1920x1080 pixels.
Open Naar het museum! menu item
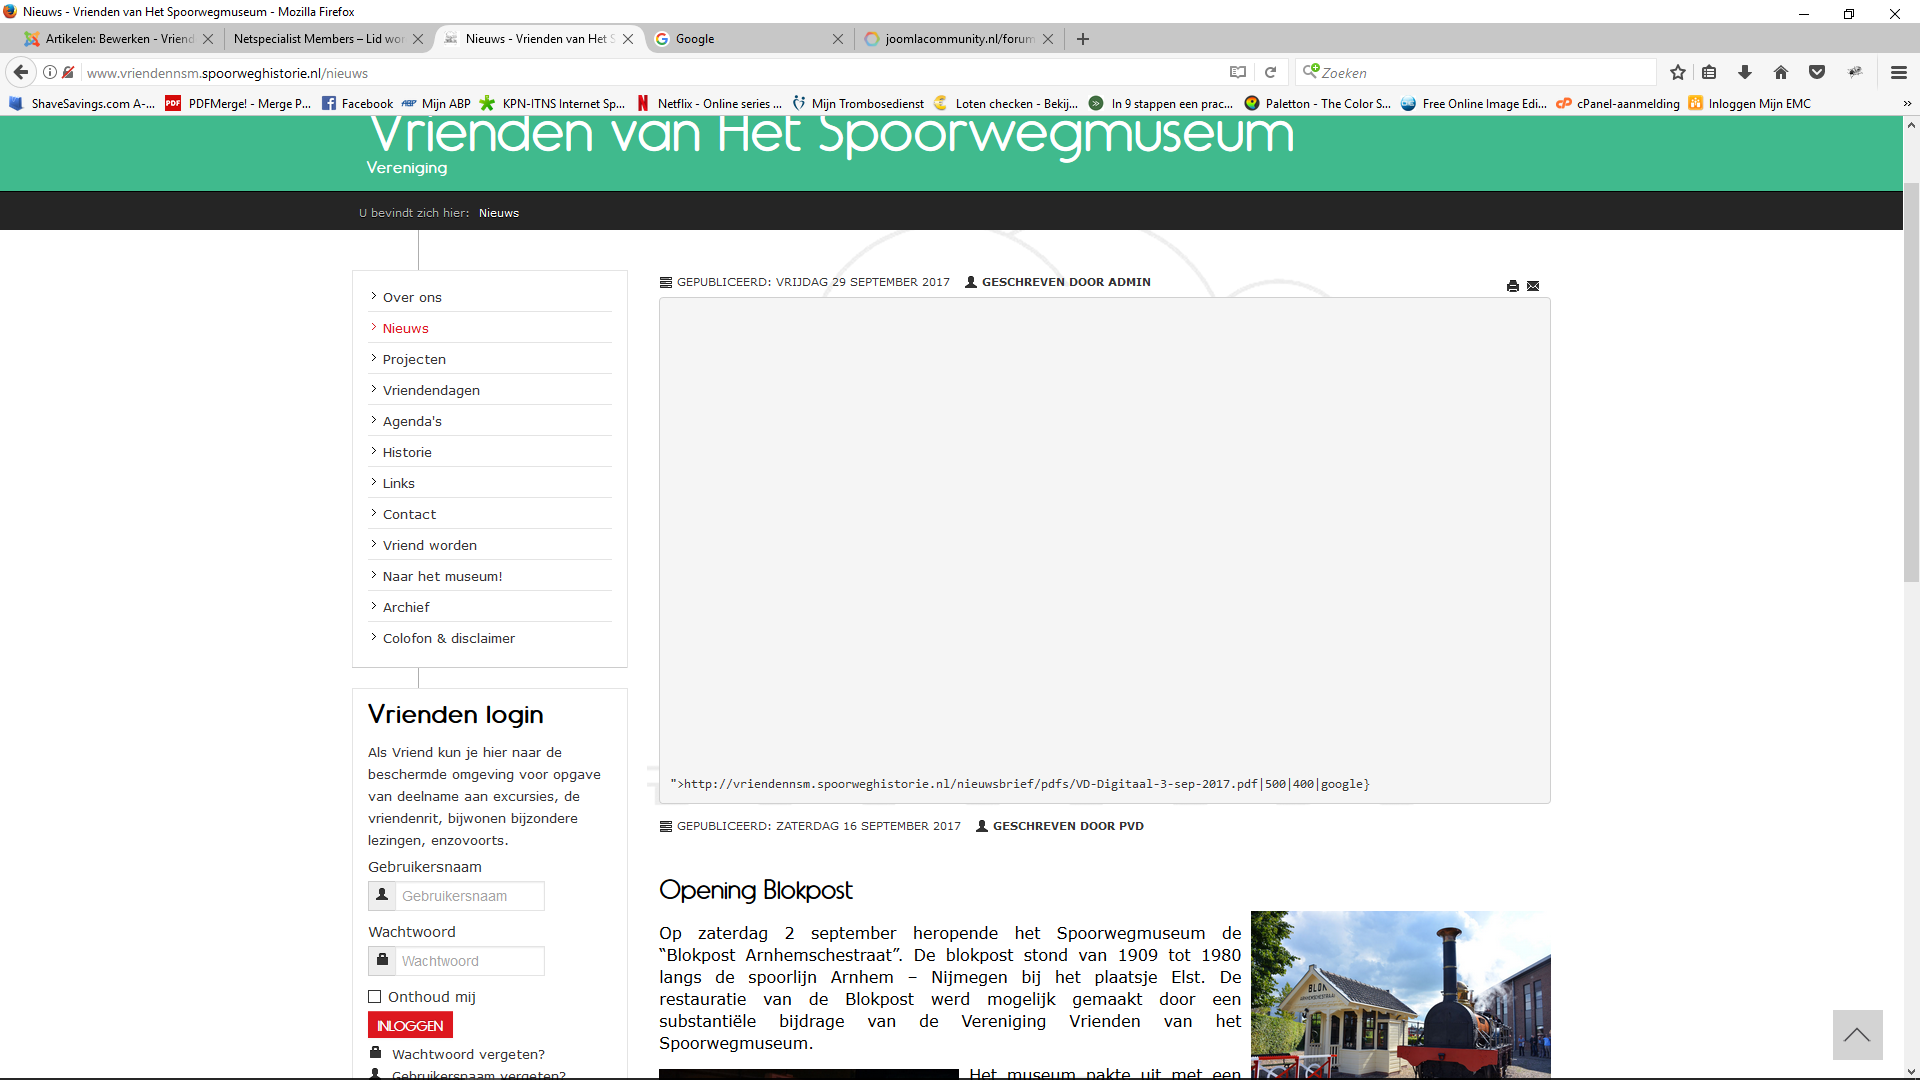pyautogui.click(x=442, y=576)
